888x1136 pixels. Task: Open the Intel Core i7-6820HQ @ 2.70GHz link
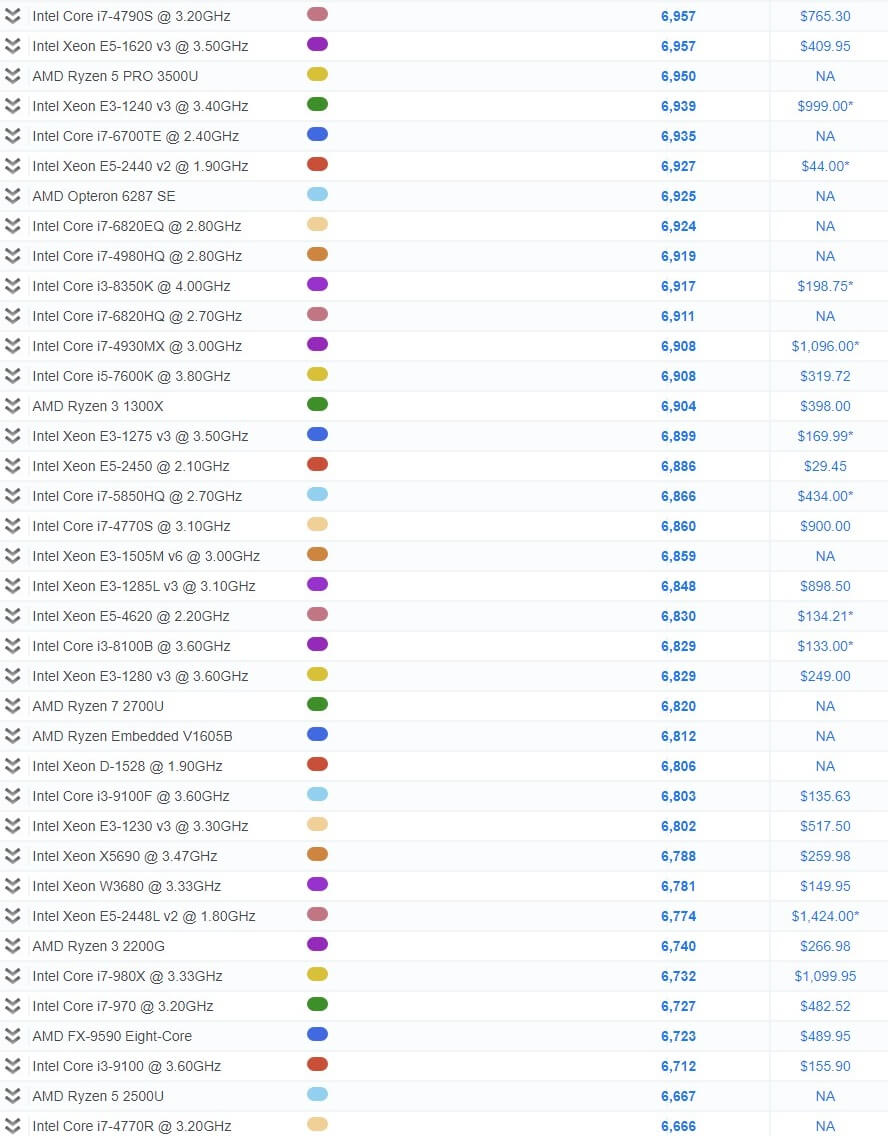click(x=137, y=316)
